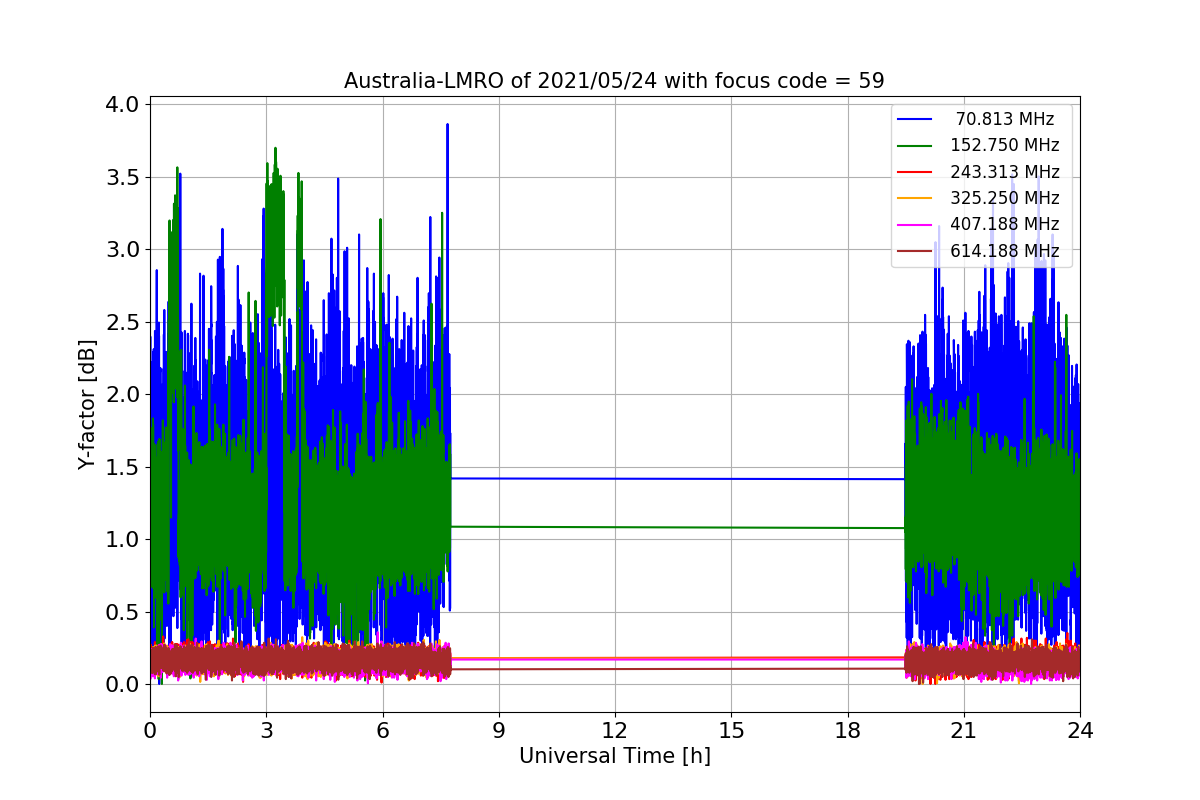
Task: Select the 407.188 MHz legend label
Action: 1005,224
